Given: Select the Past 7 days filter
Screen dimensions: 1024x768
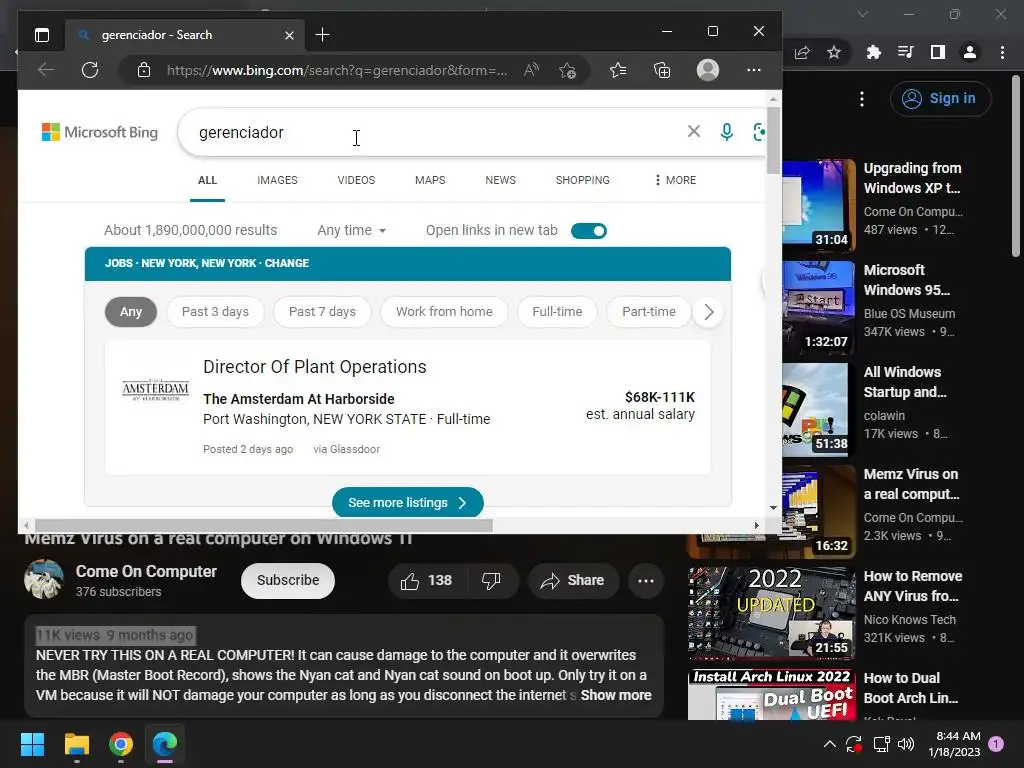Looking at the screenshot, I should point(322,312).
